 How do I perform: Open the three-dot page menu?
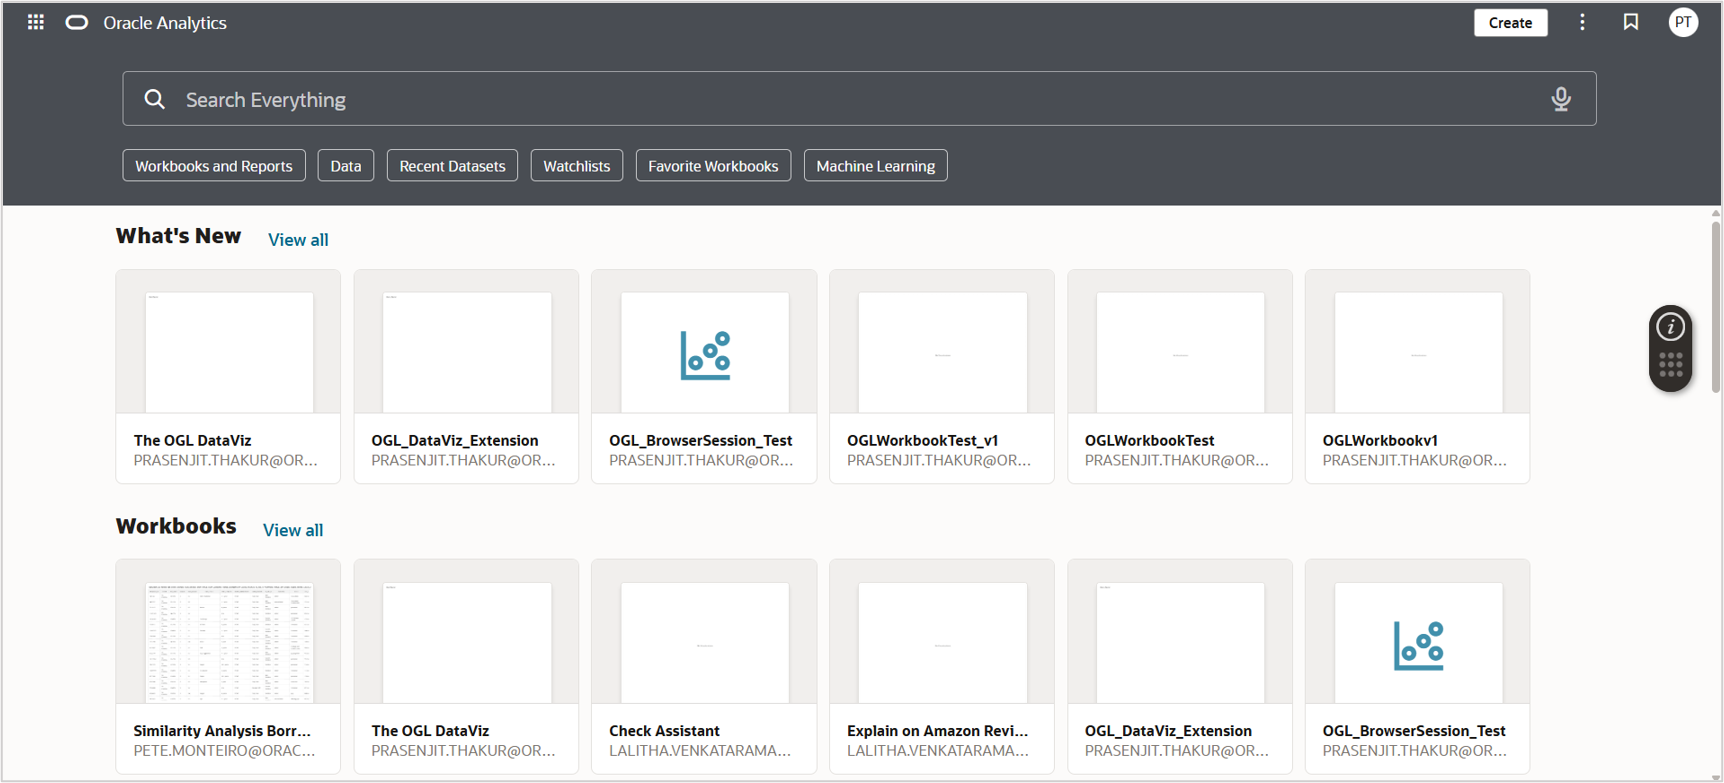pyautogui.click(x=1582, y=22)
